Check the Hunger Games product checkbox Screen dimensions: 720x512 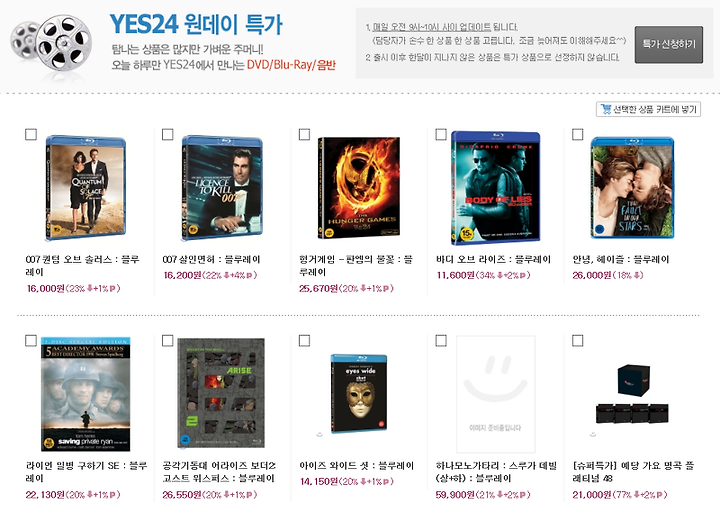pos(304,135)
